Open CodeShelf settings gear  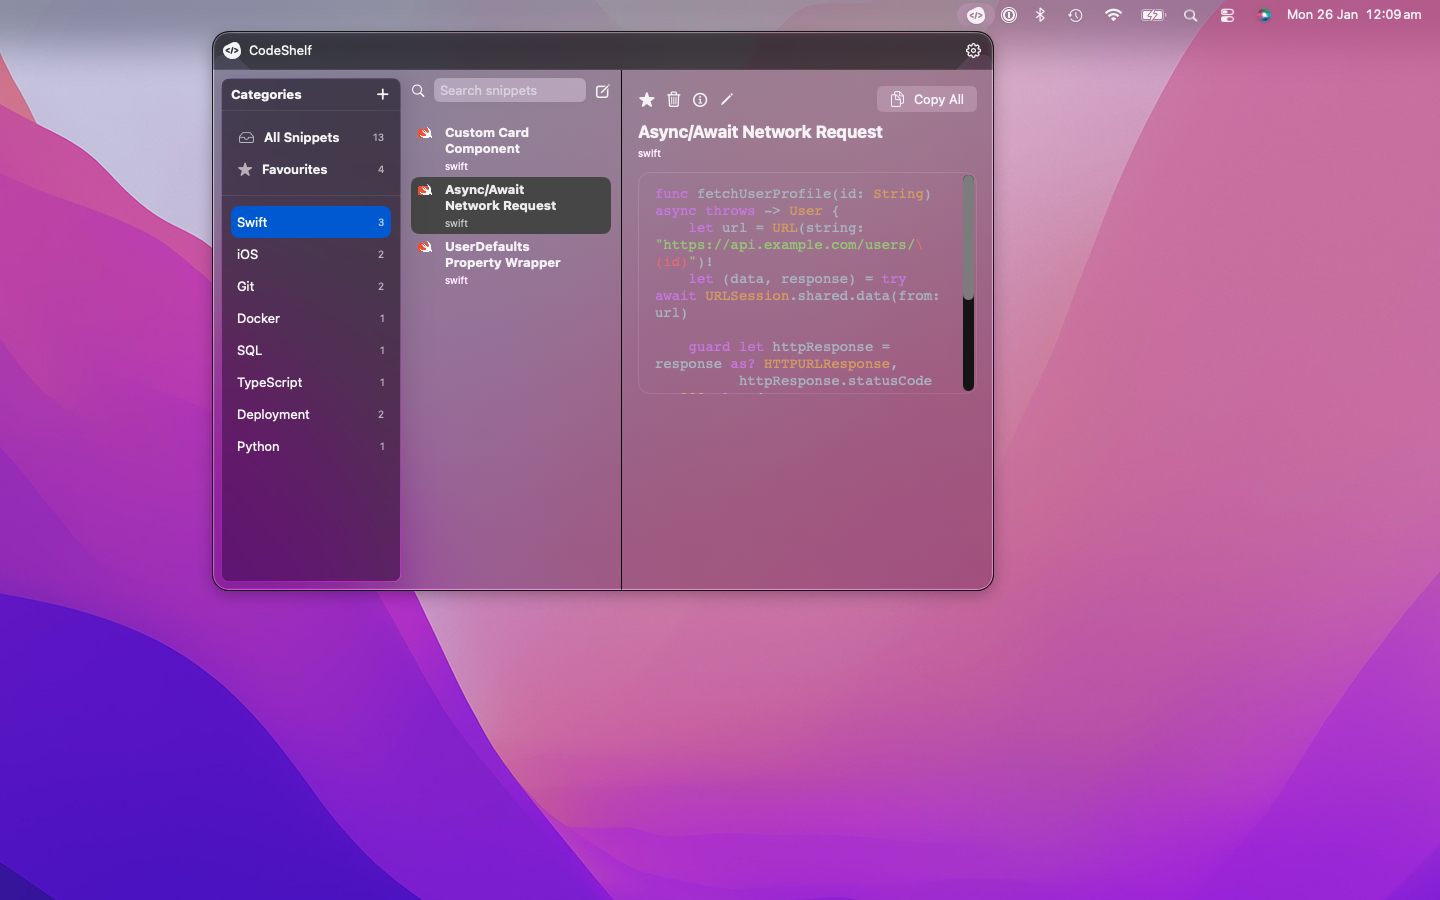tap(973, 49)
